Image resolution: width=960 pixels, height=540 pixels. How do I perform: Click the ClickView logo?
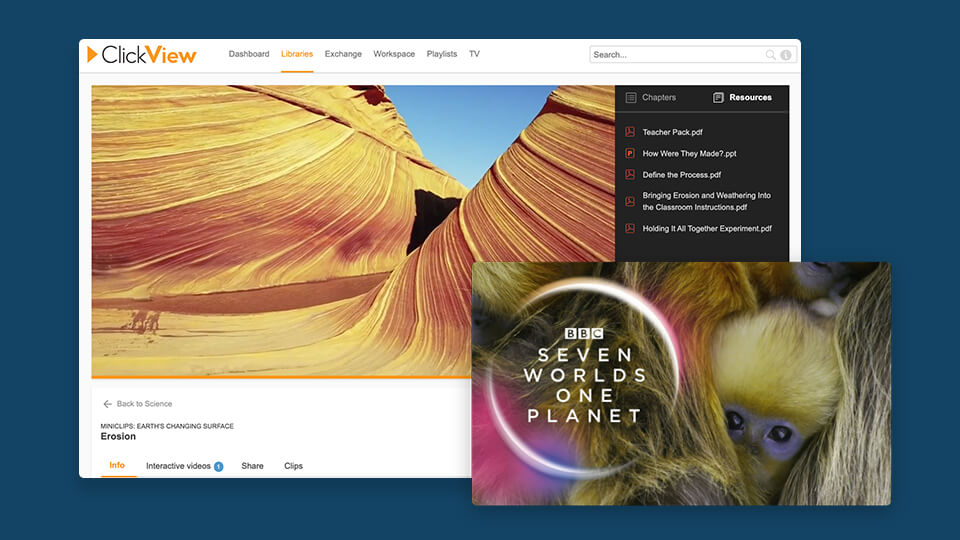[x=141, y=54]
